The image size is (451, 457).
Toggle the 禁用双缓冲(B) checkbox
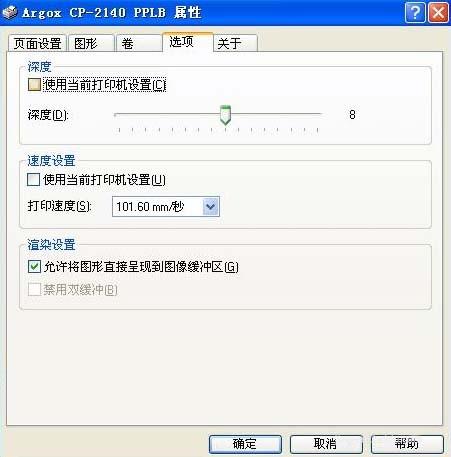[x=34, y=289]
